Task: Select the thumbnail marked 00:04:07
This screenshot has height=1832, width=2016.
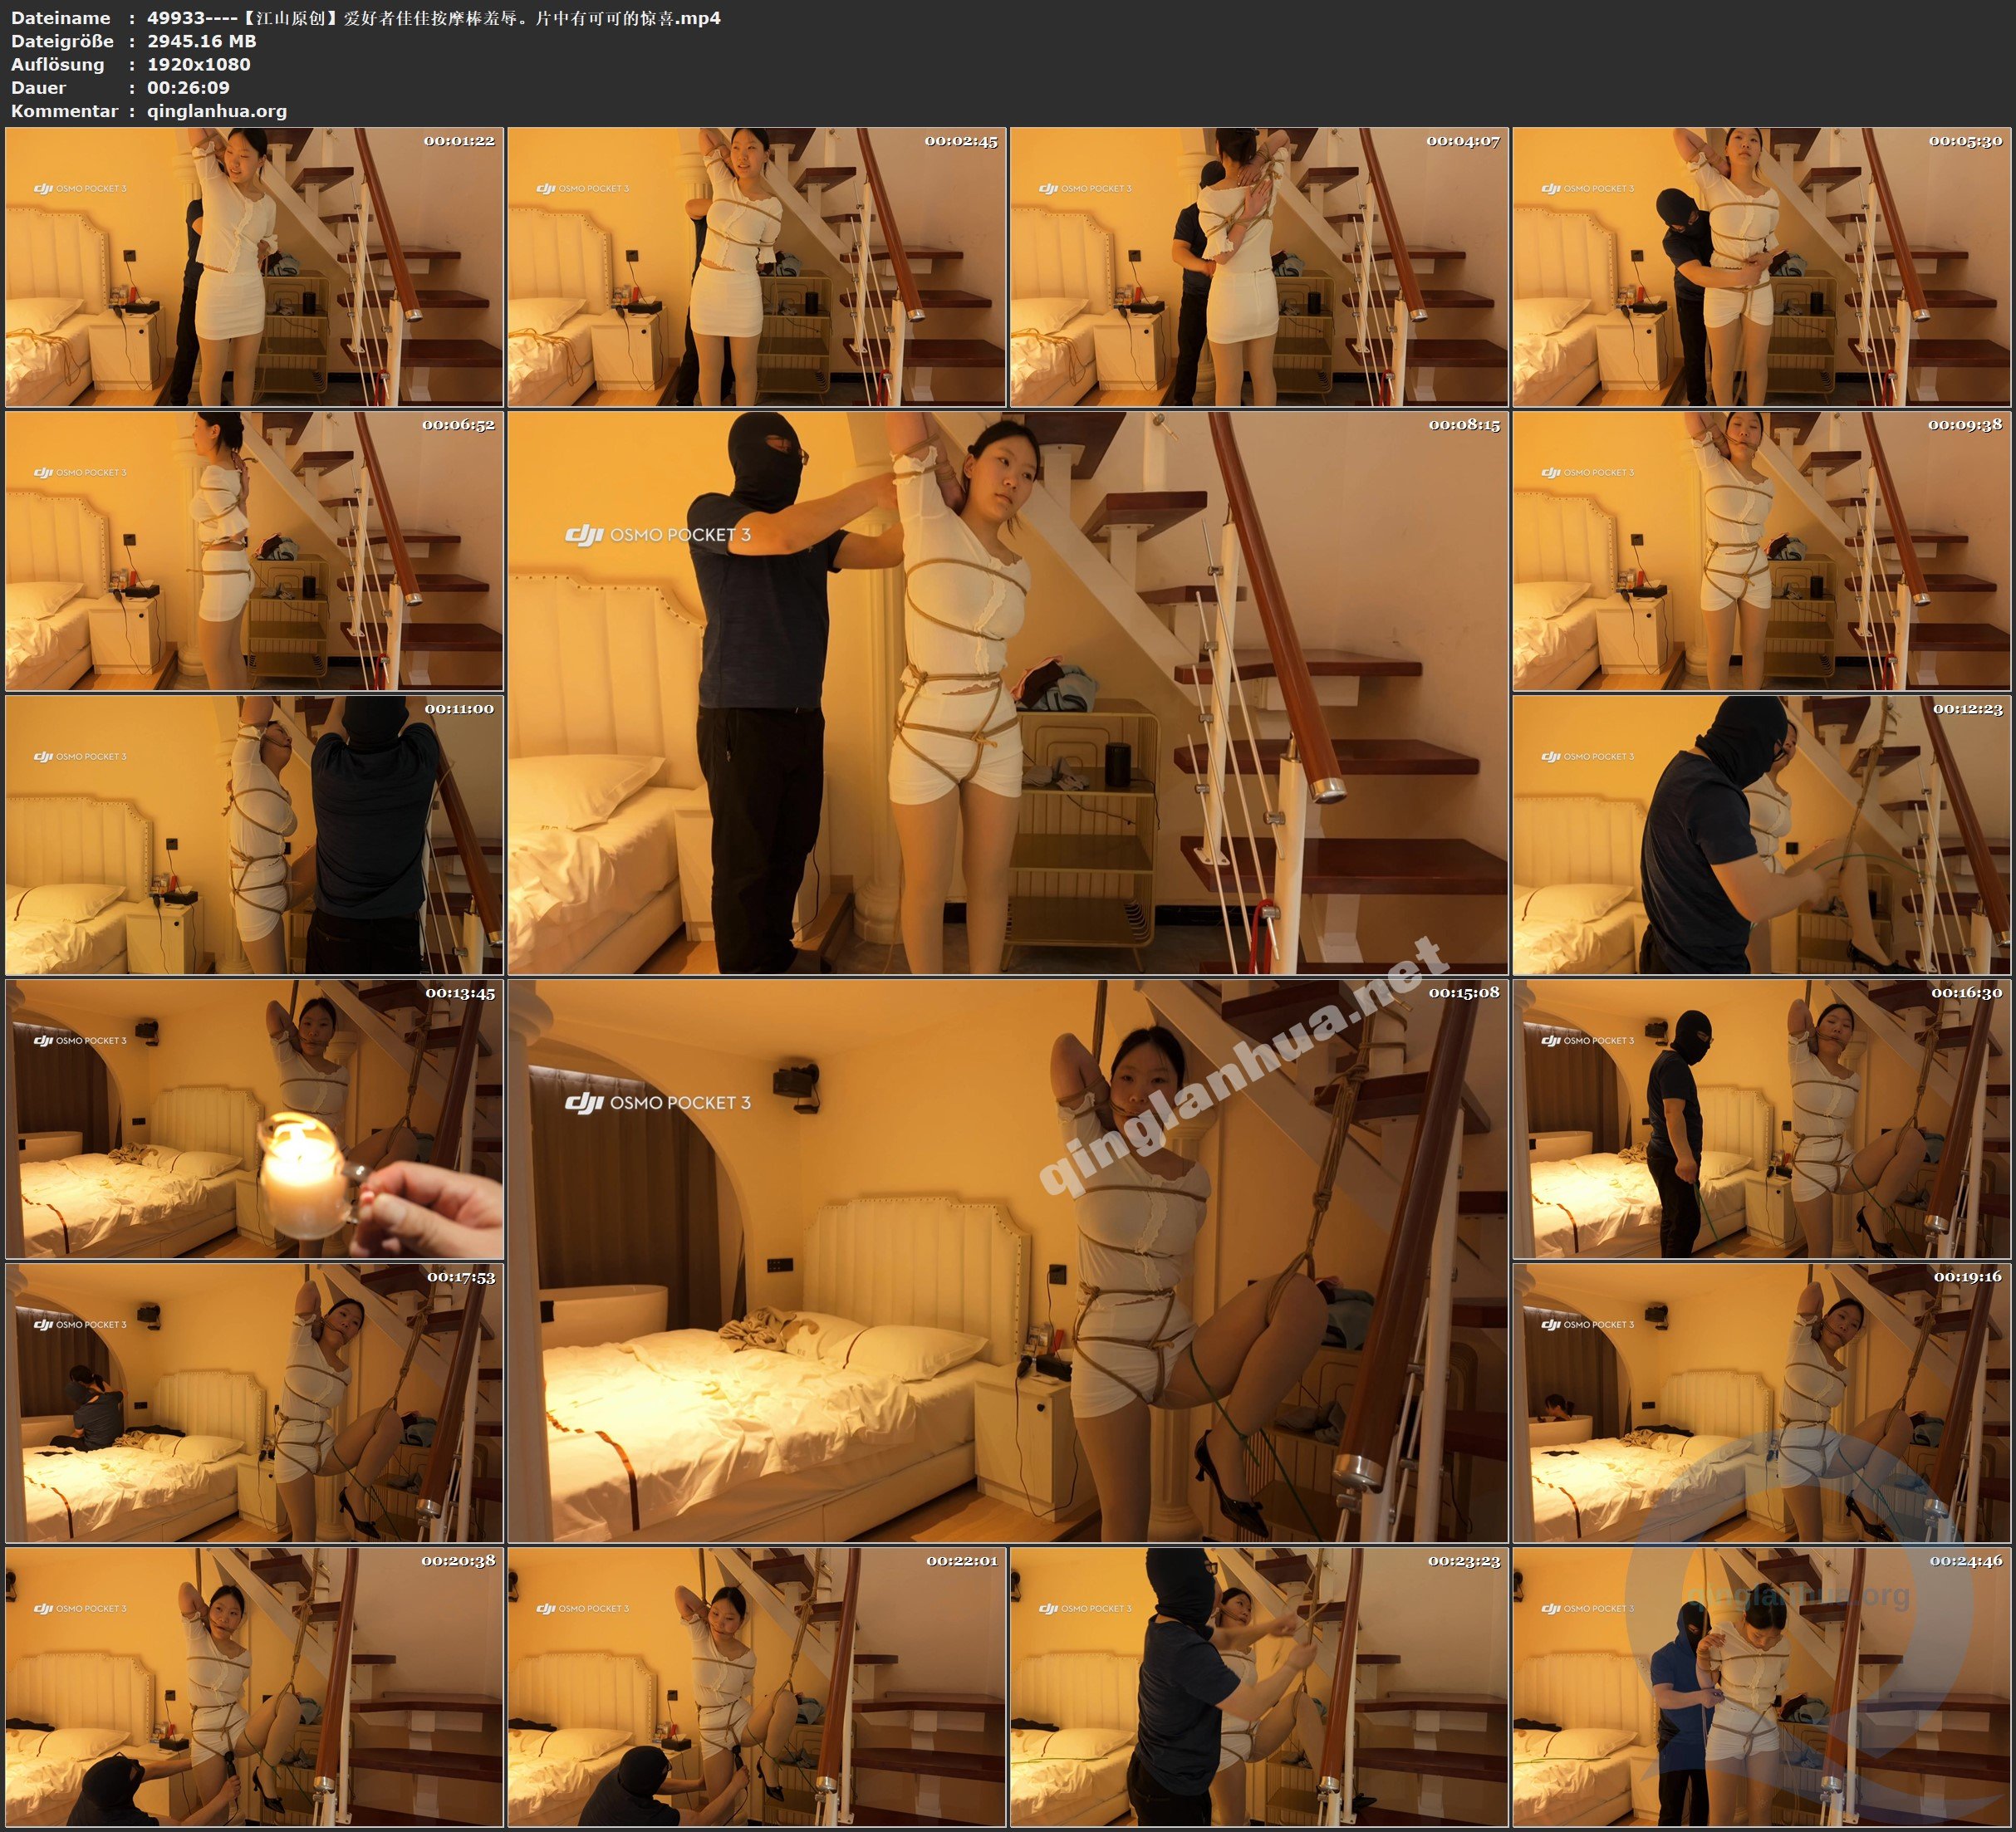Action: pyautogui.click(x=1258, y=267)
